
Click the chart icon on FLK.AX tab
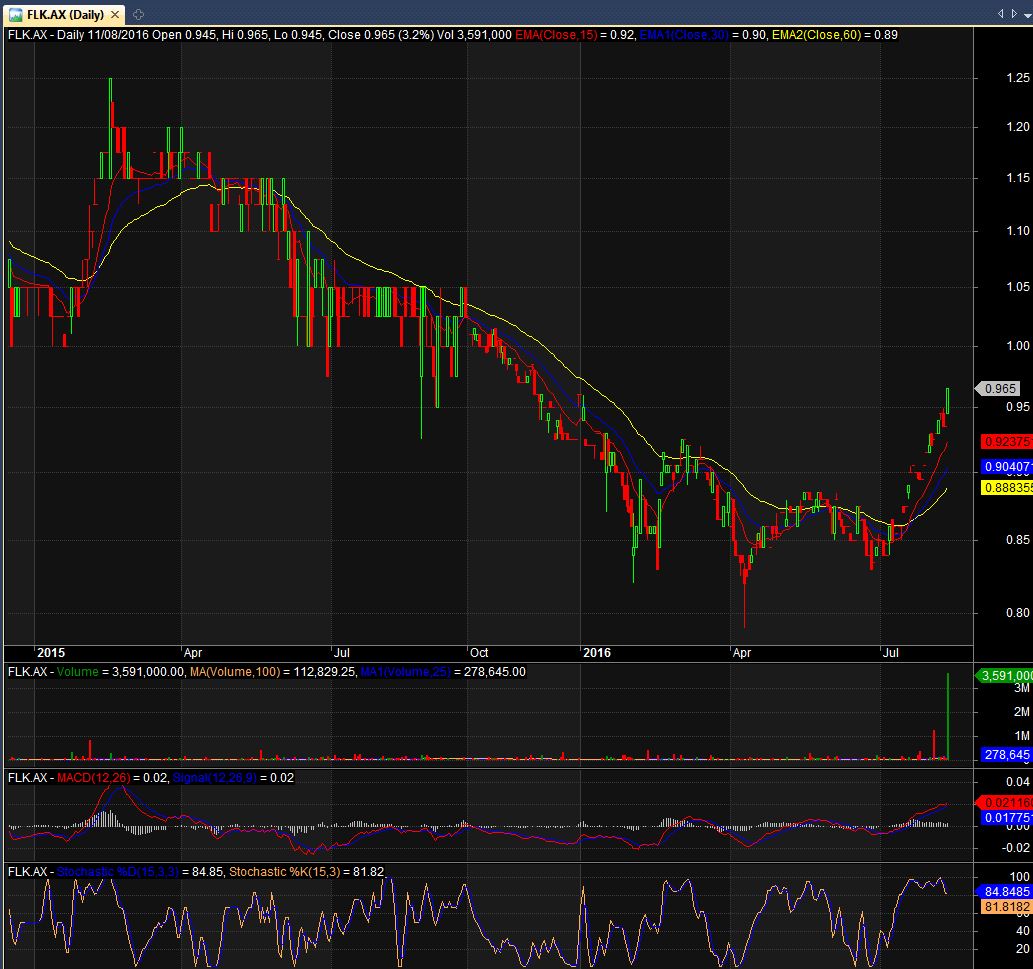pos(15,14)
